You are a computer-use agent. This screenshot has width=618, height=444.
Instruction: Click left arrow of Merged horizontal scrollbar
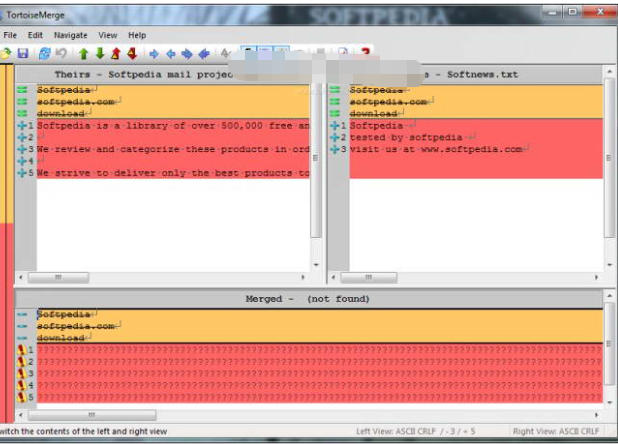coord(21,415)
